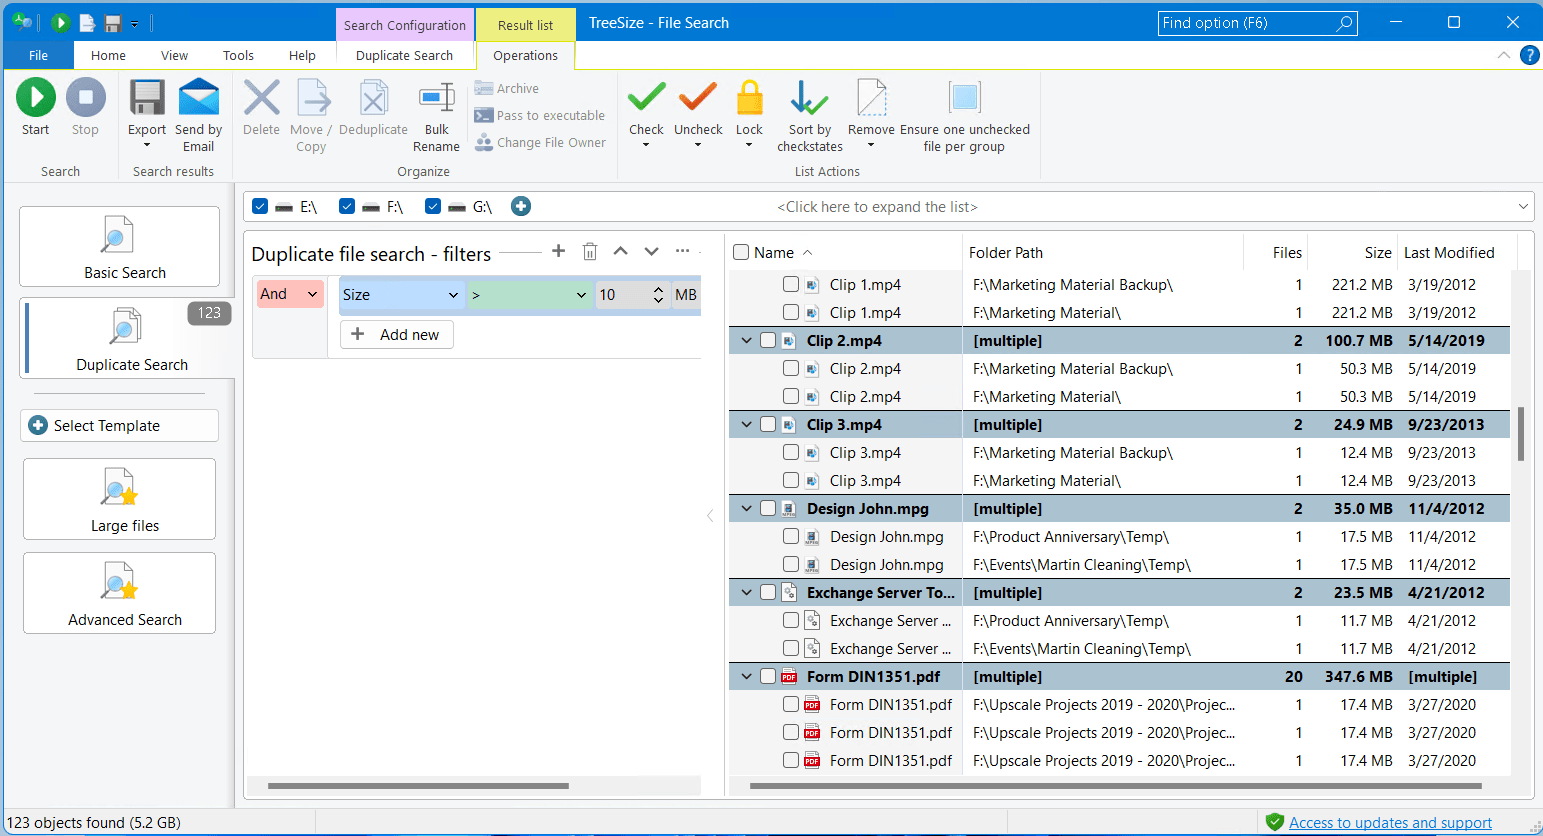Toggle the G:\ drive checkbox
Viewport: 1543px width, 836px height.
[433, 206]
